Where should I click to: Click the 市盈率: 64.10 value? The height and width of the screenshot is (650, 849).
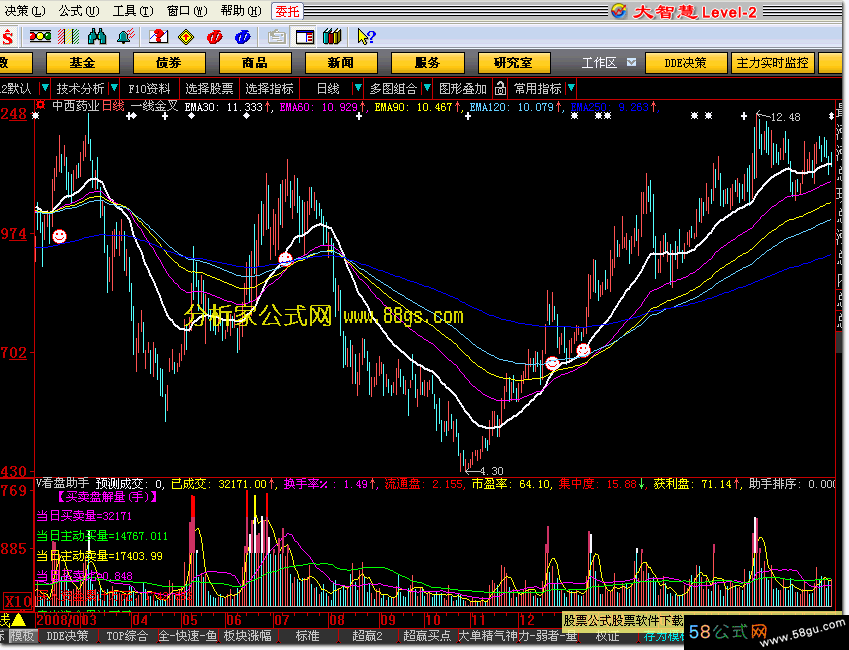511,484
